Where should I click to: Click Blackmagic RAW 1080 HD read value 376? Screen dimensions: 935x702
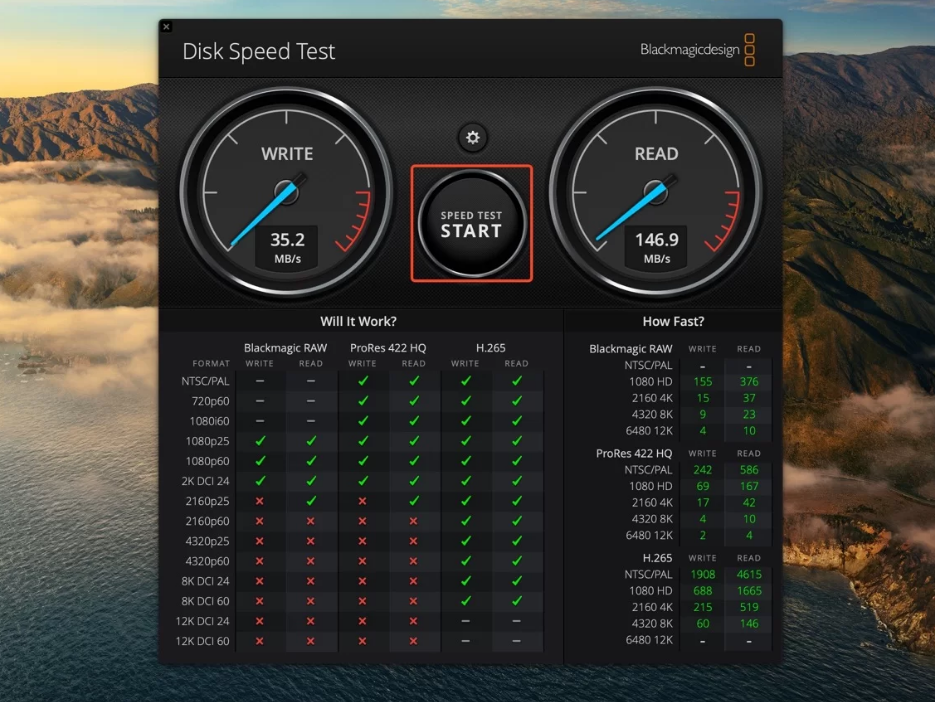(749, 382)
